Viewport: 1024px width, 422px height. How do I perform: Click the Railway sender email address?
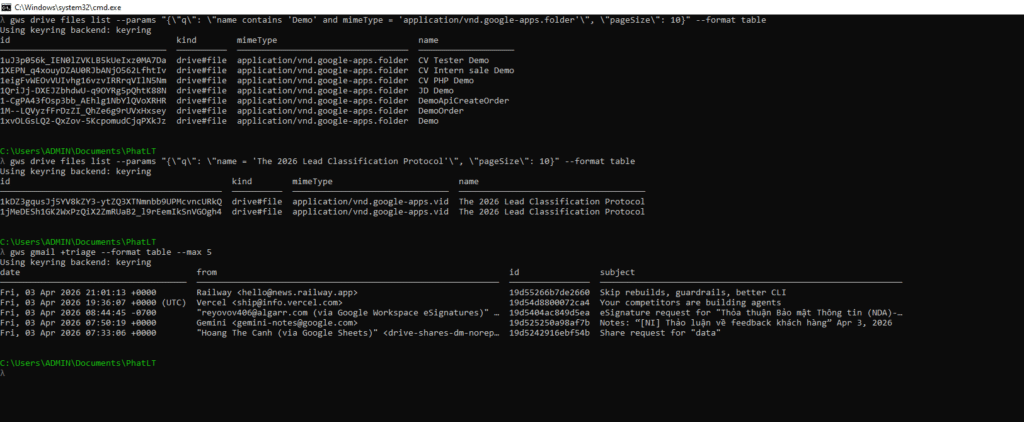(x=276, y=292)
